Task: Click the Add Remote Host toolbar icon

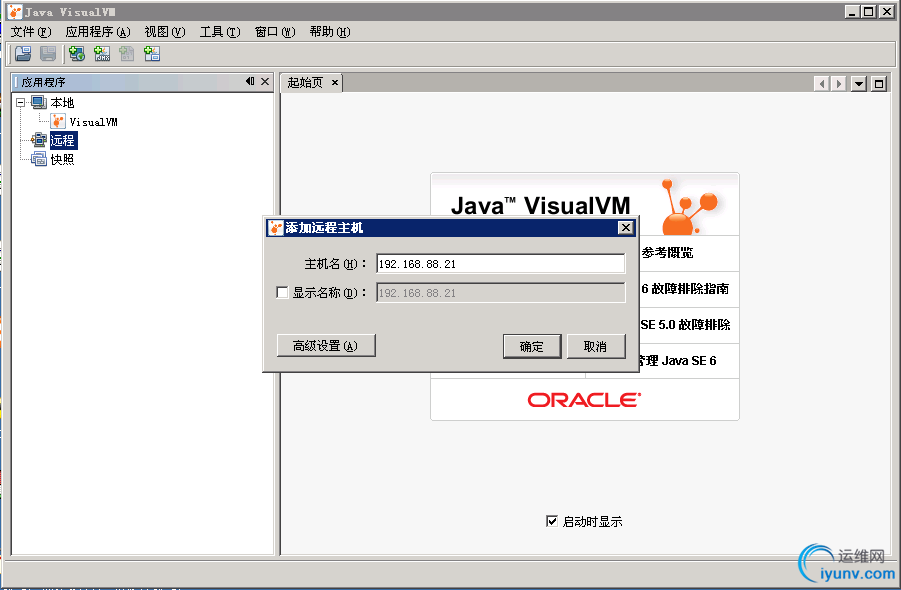Action: point(76,53)
